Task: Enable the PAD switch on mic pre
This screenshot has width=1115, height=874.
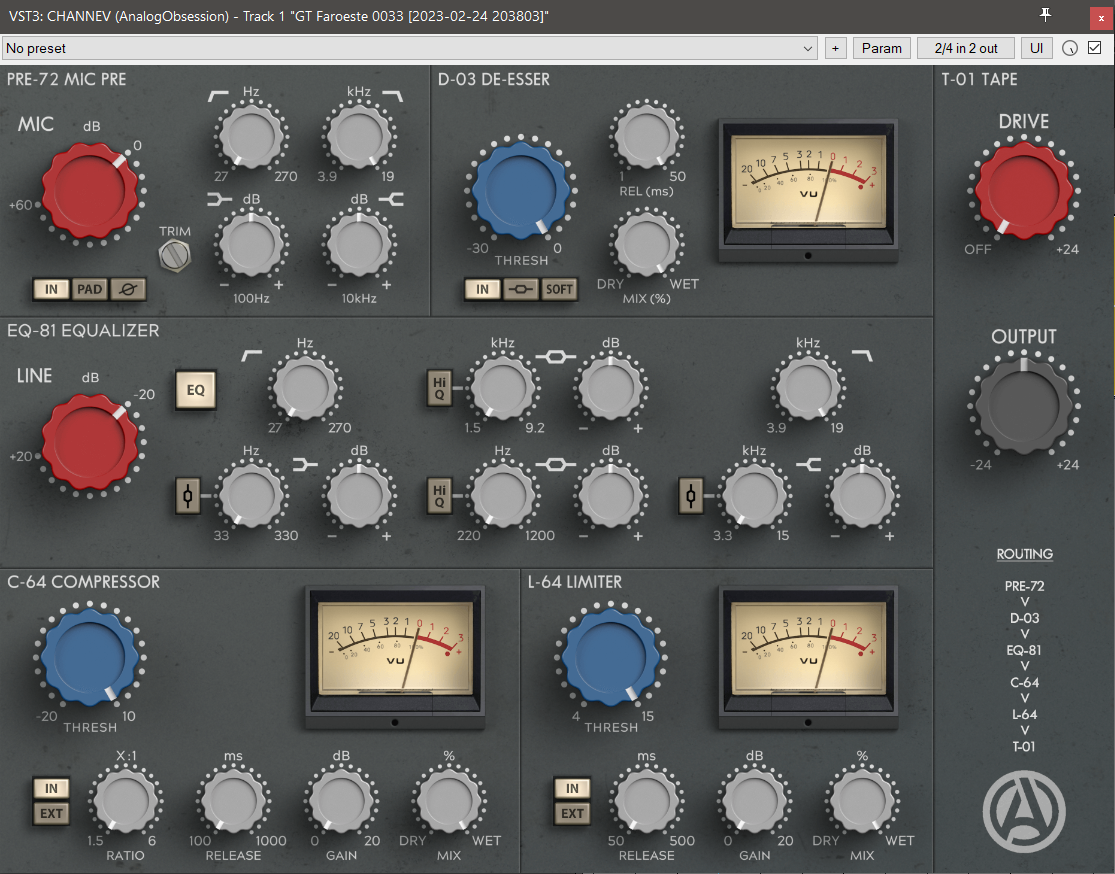Action: click(90, 290)
